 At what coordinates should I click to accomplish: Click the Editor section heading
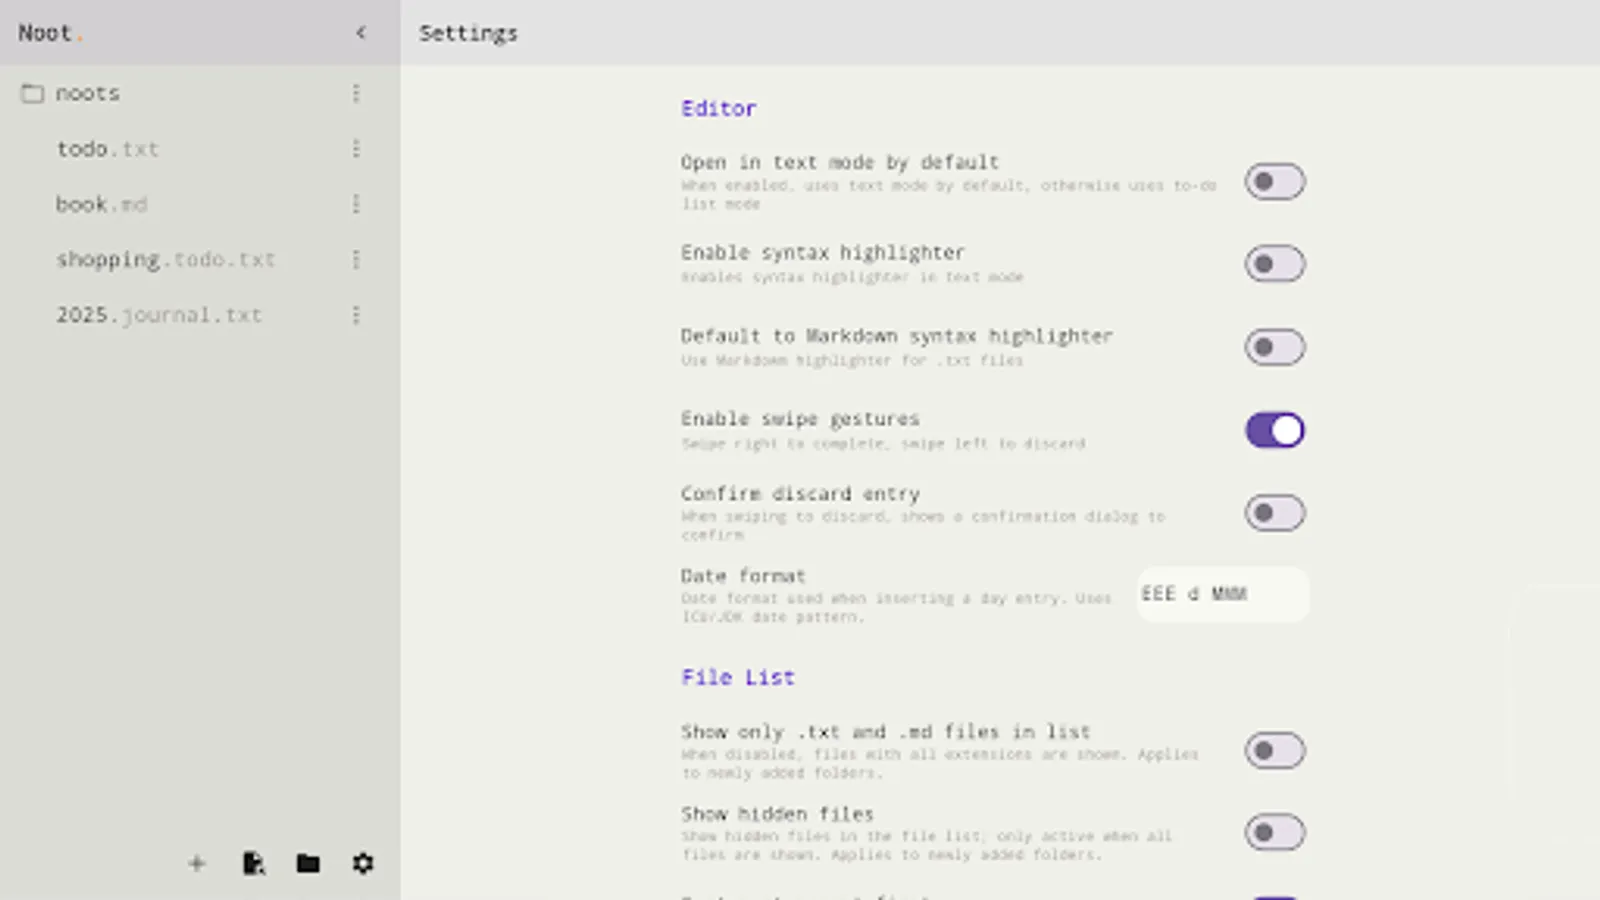tap(718, 108)
